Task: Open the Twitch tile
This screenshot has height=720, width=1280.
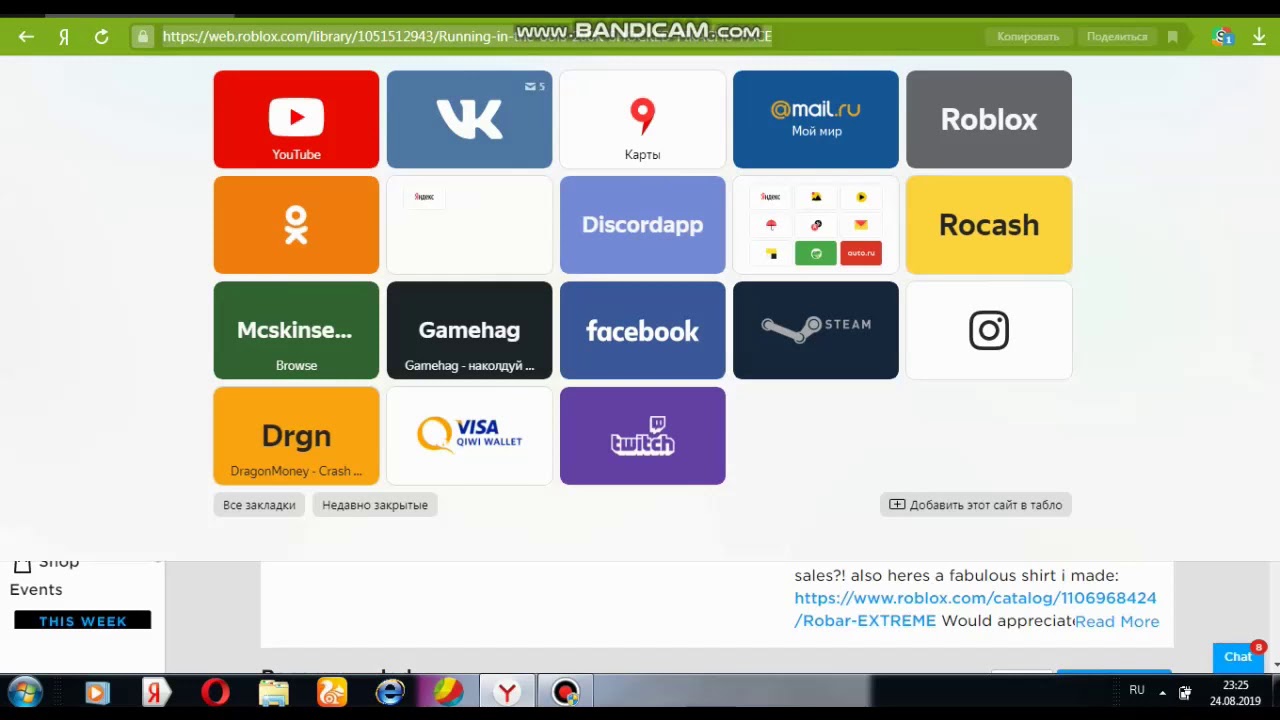Action: 642,436
